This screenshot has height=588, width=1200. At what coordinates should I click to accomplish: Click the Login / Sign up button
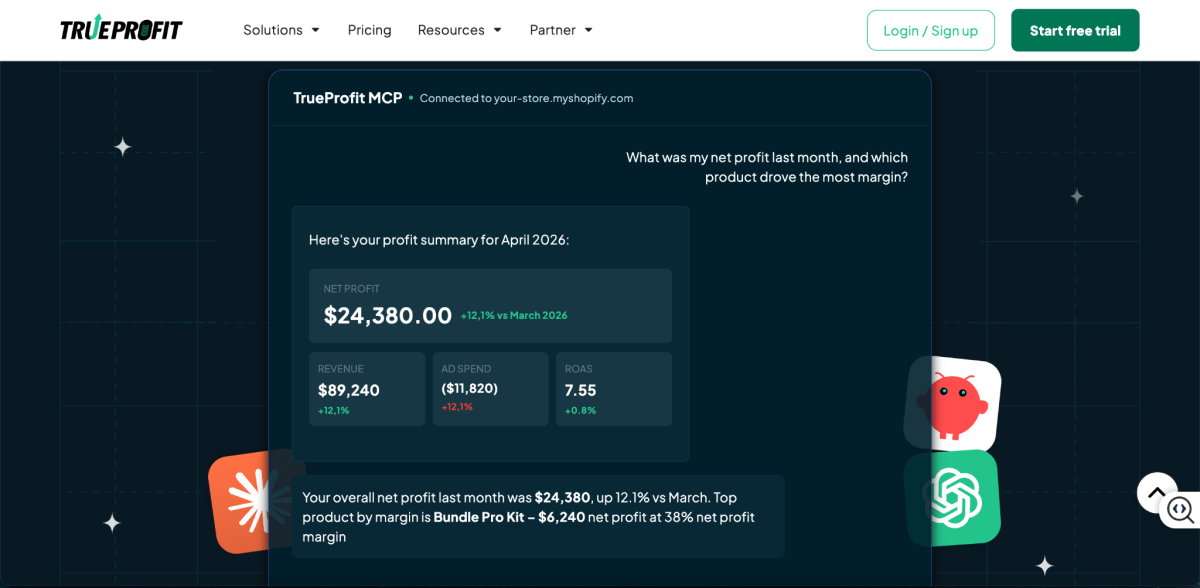click(x=930, y=30)
